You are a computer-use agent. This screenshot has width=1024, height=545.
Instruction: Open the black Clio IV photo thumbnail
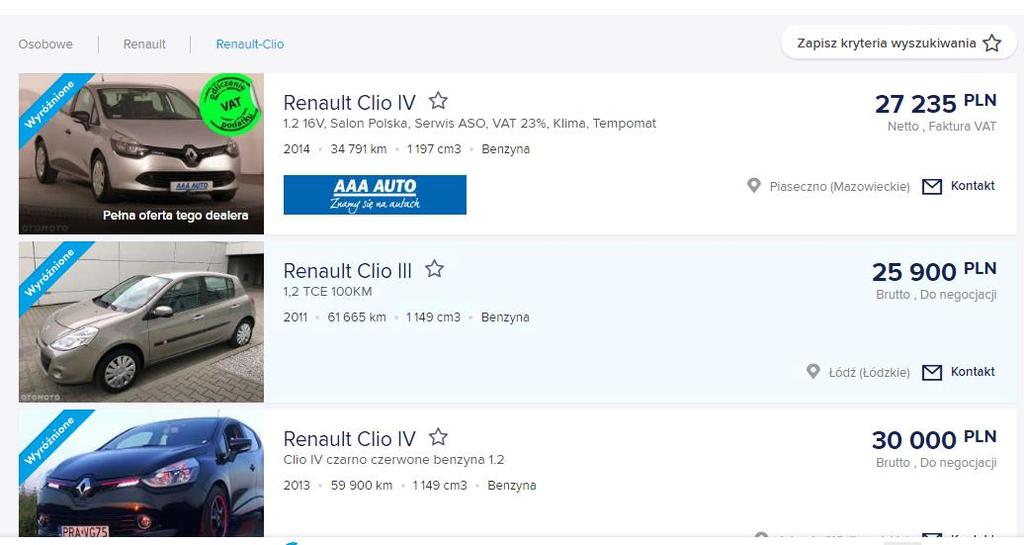point(141,473)
